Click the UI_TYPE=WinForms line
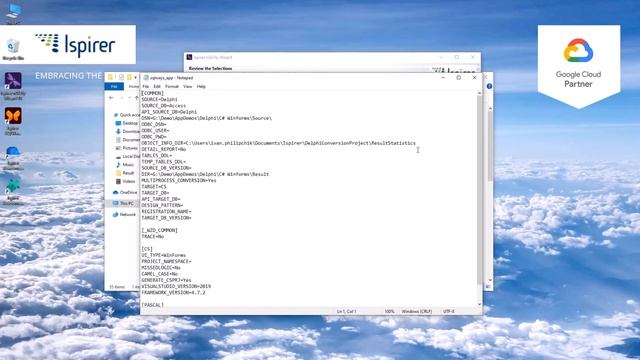Image resolution: width=640 pixels, height=360 pixels. click(163, 255)
